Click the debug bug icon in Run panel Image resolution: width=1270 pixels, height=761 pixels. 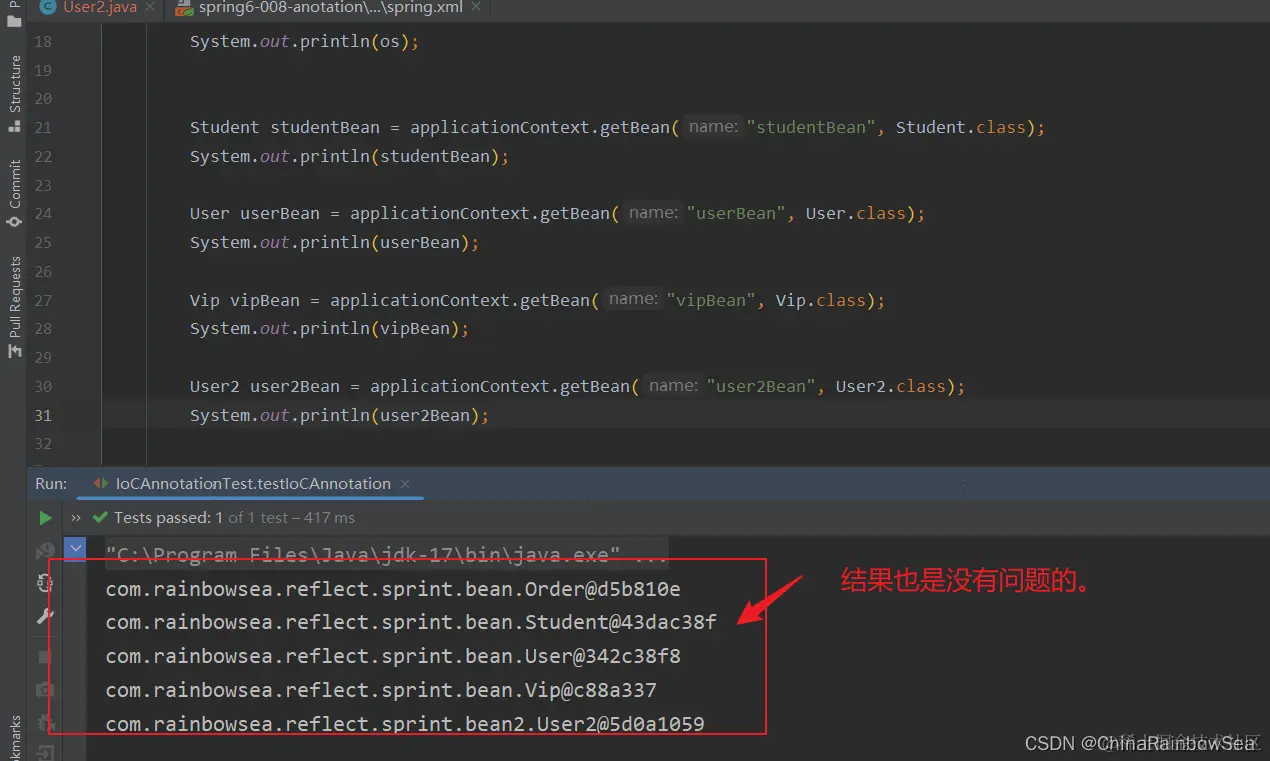tap(45, 721)
